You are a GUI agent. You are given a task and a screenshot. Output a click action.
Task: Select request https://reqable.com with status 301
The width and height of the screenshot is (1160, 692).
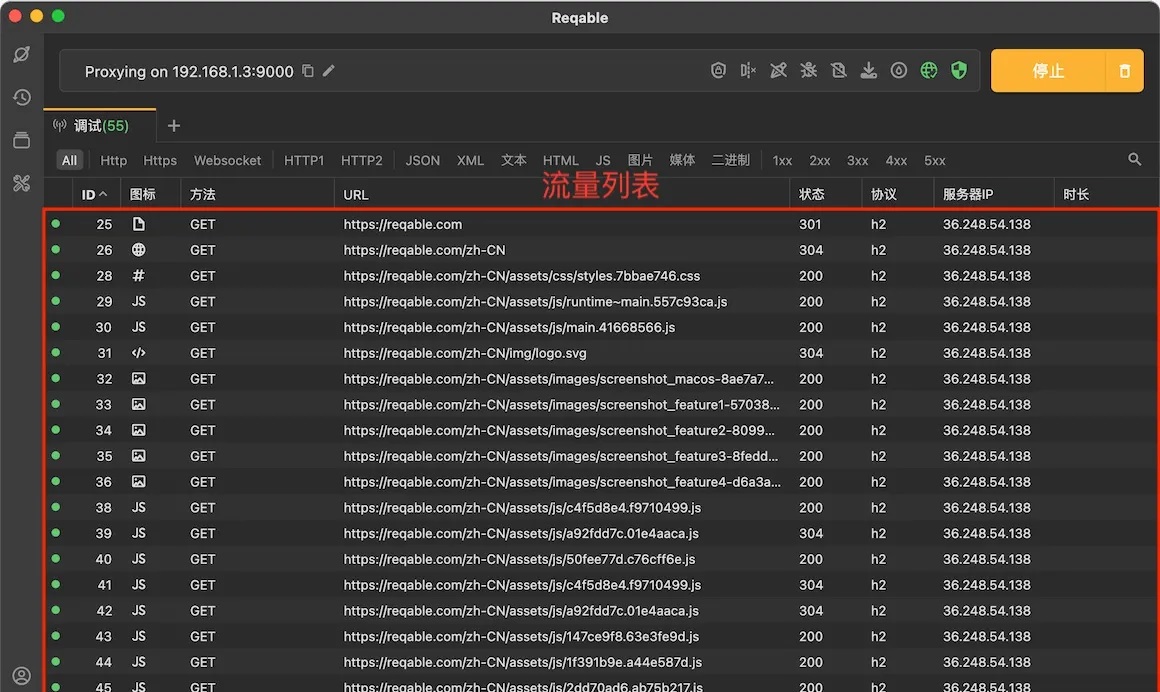(x=601, y=224)
